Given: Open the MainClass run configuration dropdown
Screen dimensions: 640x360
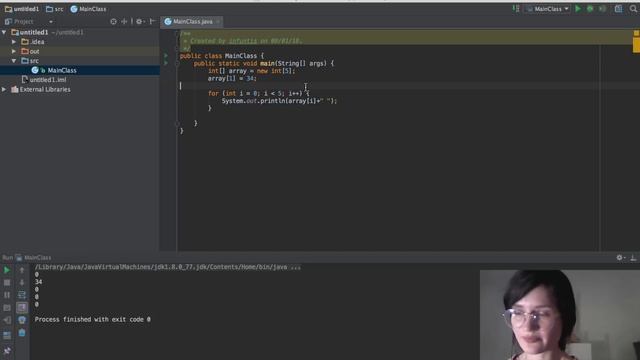Looking at the screenshot, I should (x=548, y=9).
